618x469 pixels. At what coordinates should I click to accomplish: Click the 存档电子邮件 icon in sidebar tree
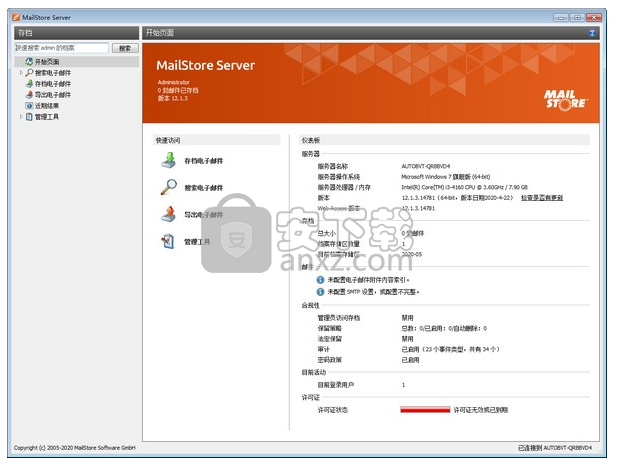click(29, 84)
